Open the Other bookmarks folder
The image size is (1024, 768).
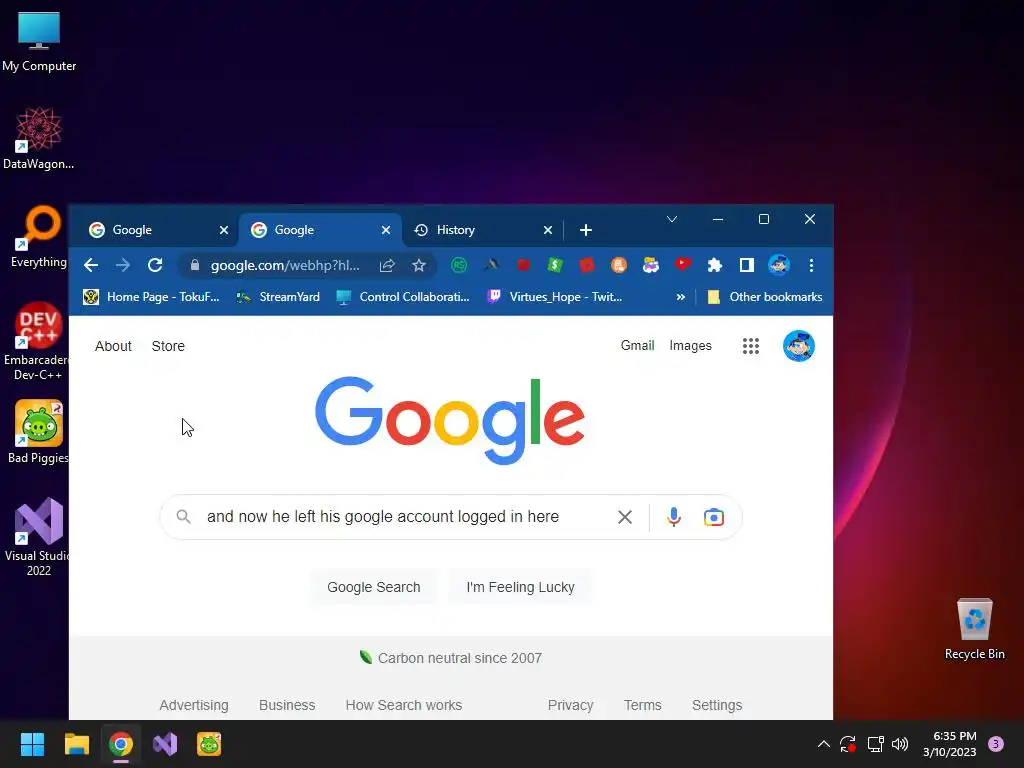[x=765, y=297]
